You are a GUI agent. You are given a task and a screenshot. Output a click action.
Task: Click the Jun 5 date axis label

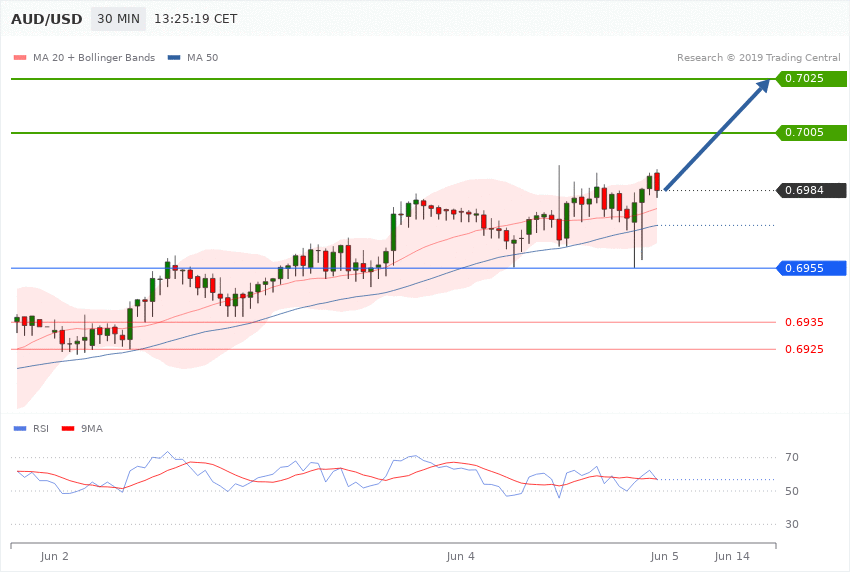point(665,556)
